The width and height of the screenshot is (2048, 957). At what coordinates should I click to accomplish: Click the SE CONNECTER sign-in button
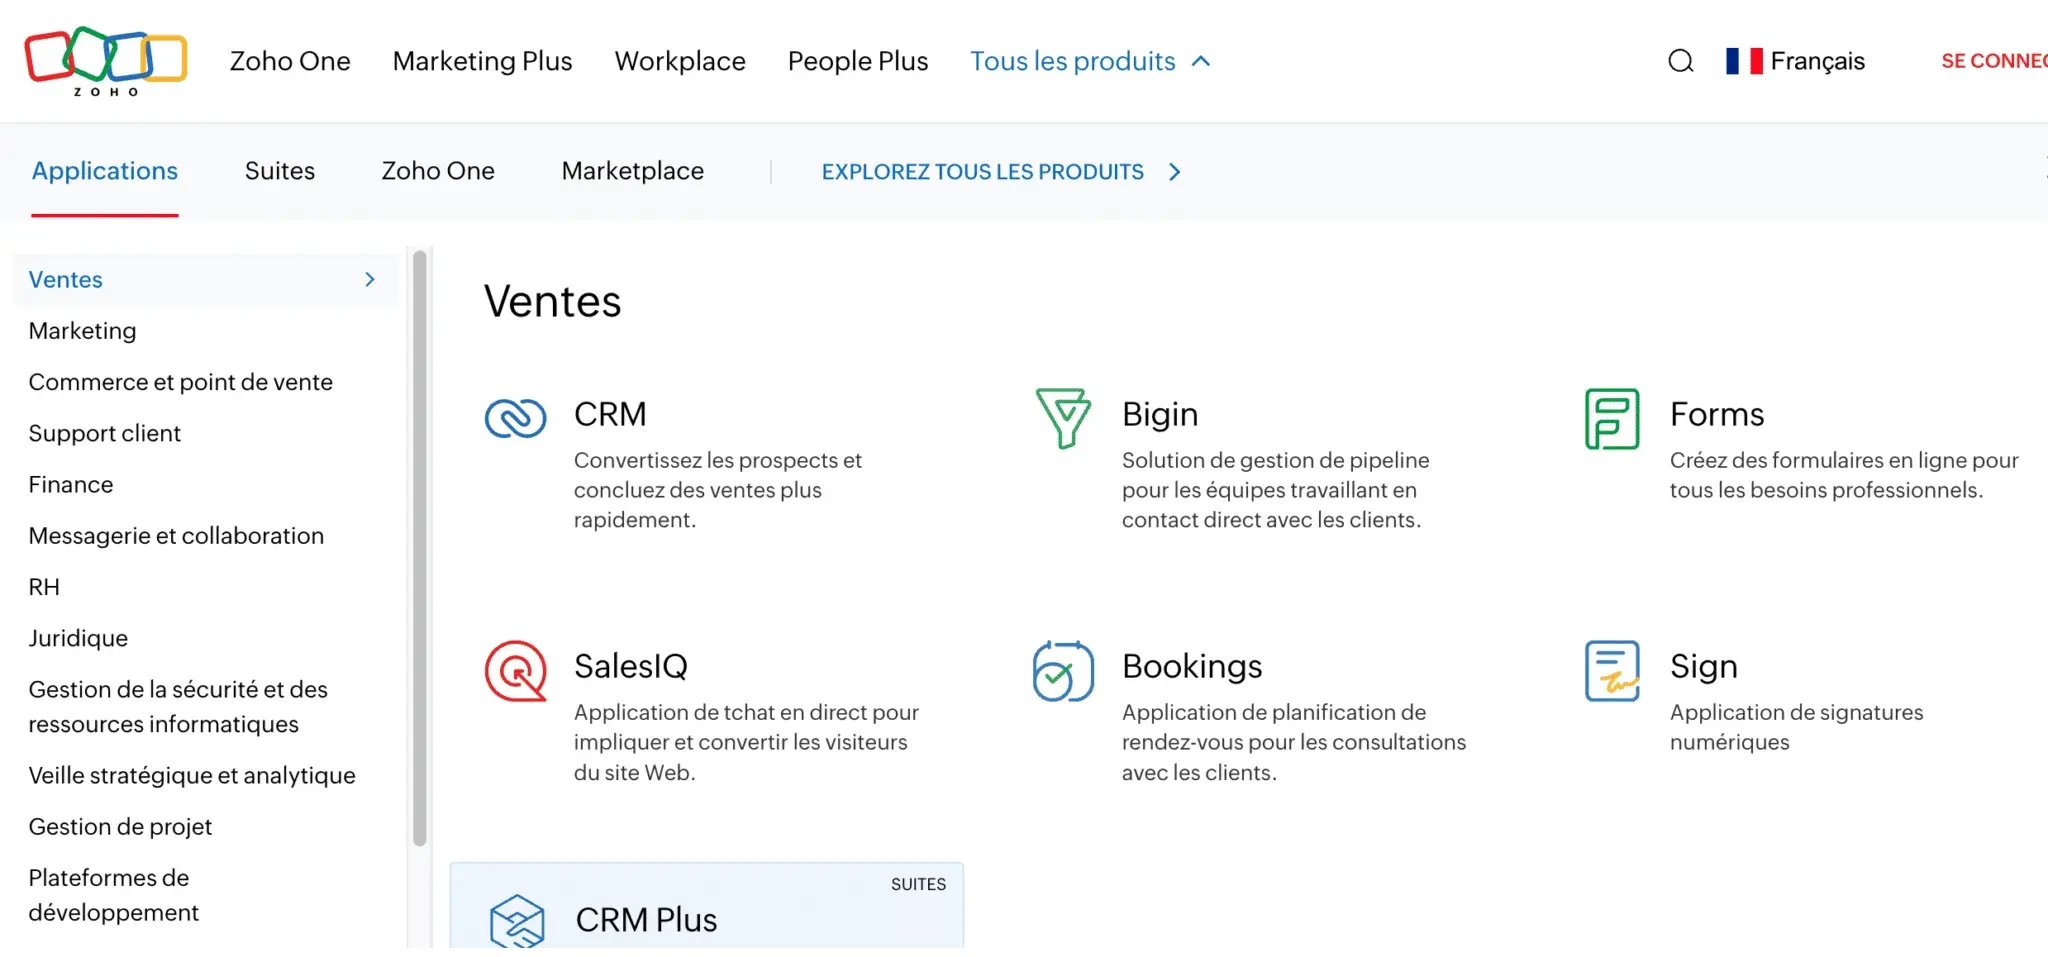pos(1993,61)
